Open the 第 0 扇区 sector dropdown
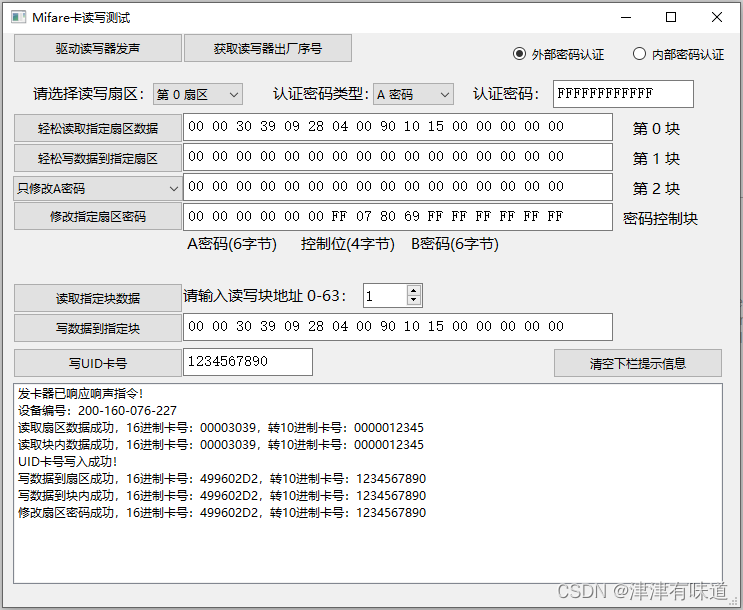This screenshot has width=743, height=610. pos(198,94)
